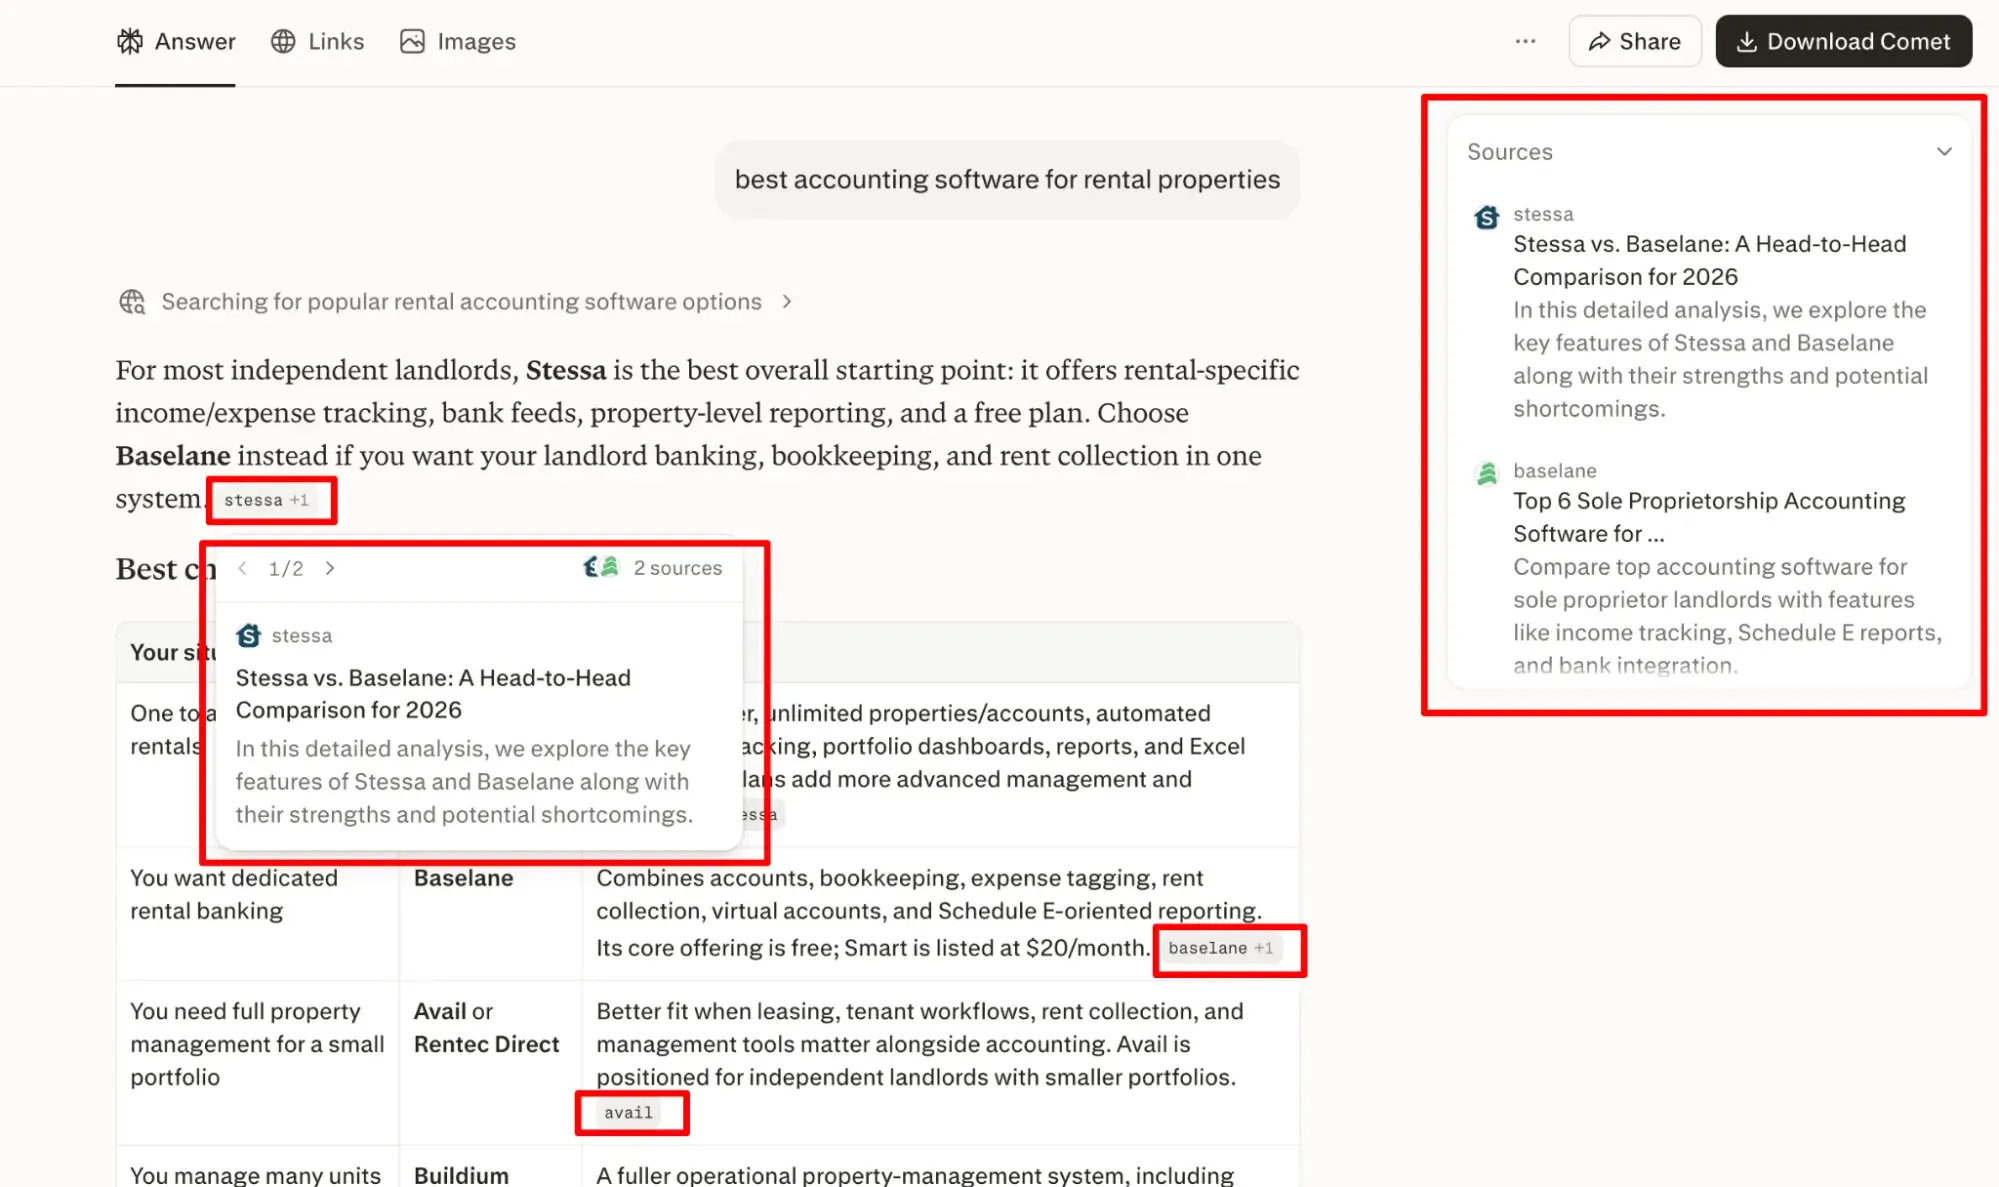
Task: Open the Images tab
Action: click(458, 41)
